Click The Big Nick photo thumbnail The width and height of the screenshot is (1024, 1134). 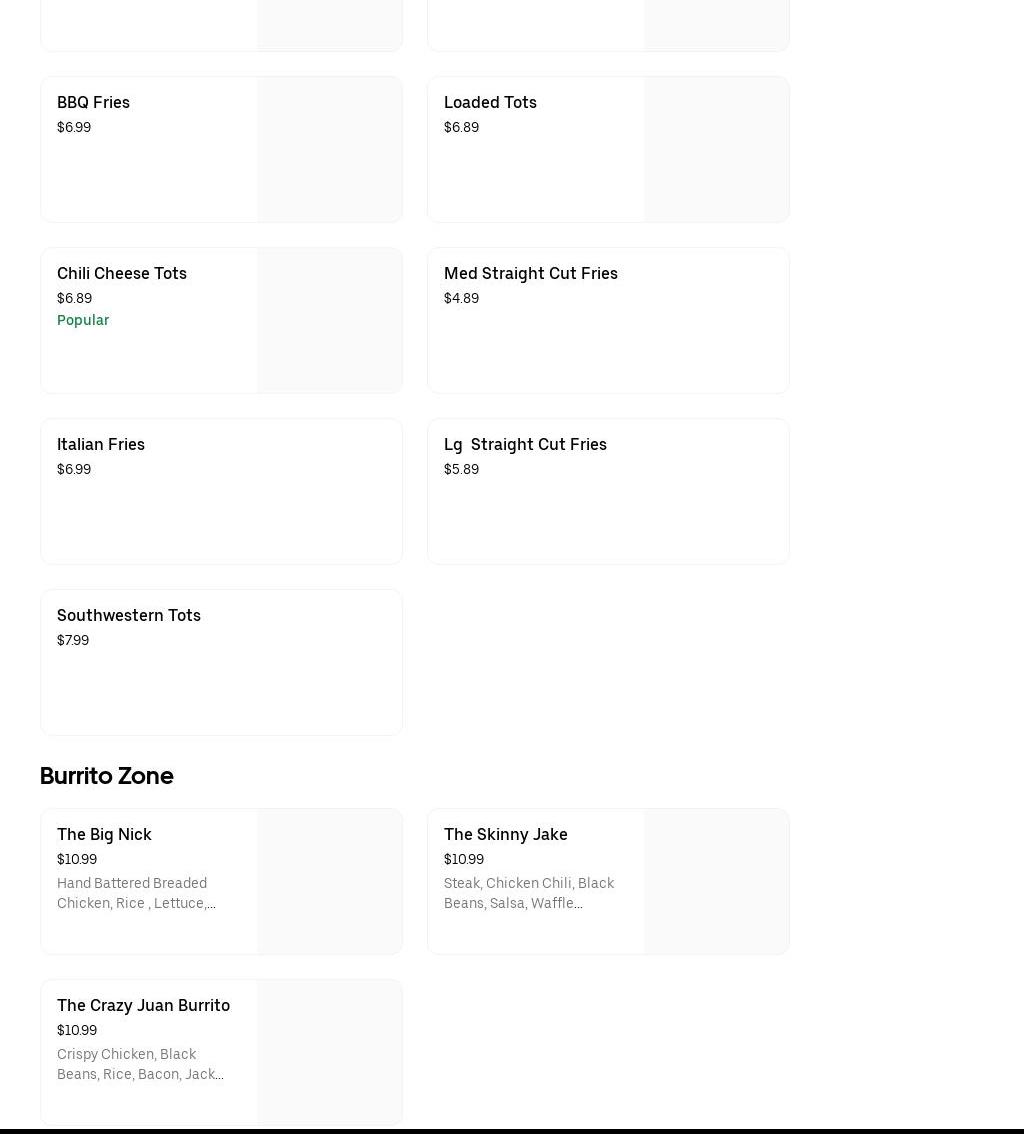coord(329,881)
